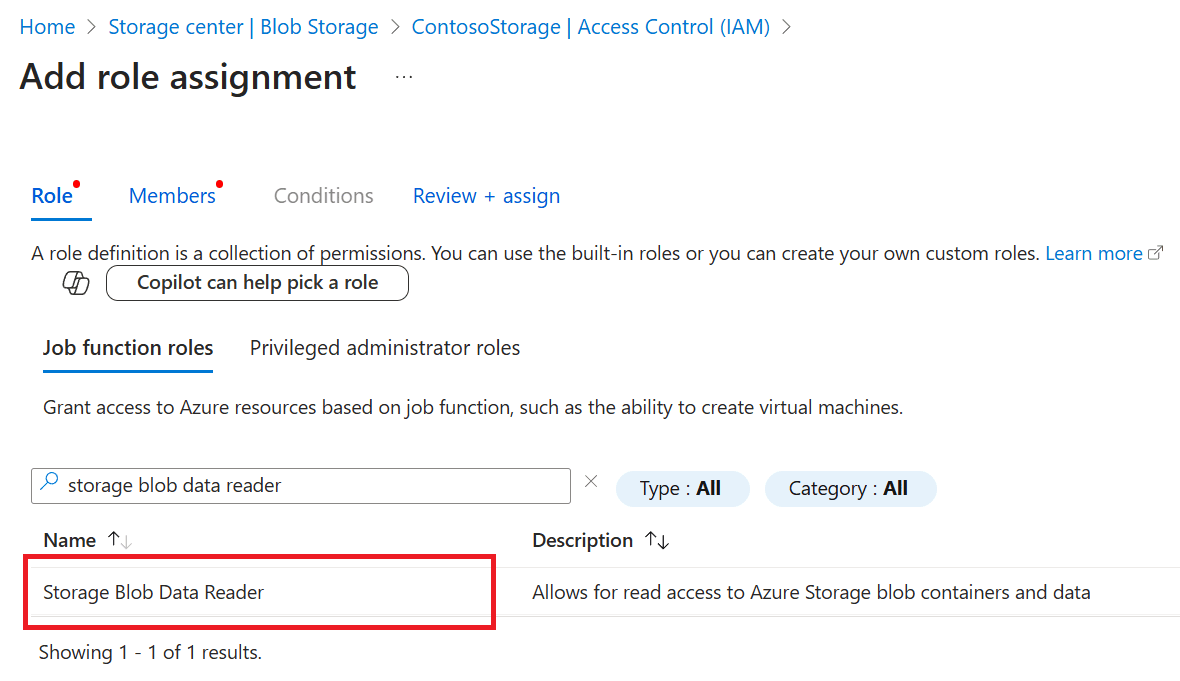The width and height of the screenshot is (1180, 681).
Task: Select the Storage Blob Data Reader role
Action: (x=154, y=593)
